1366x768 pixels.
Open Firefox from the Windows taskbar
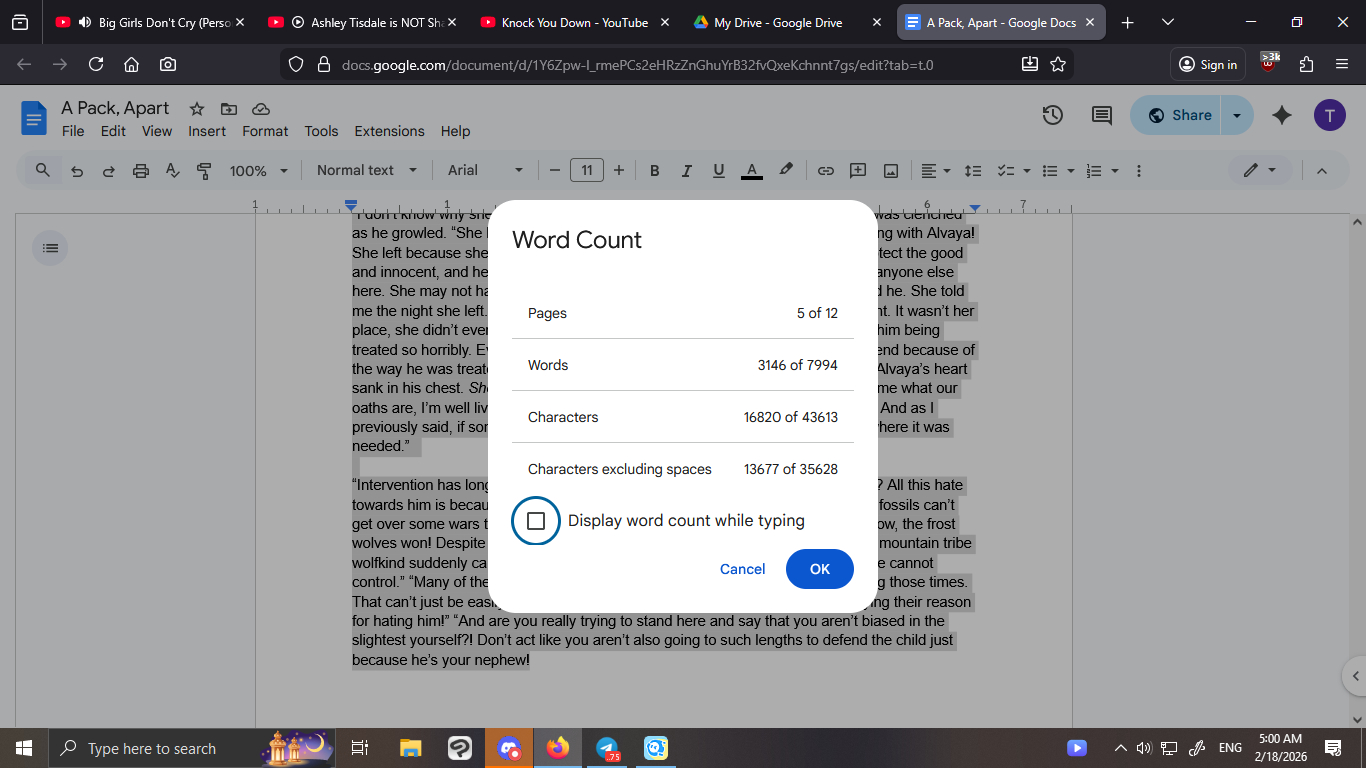point(558,748)
